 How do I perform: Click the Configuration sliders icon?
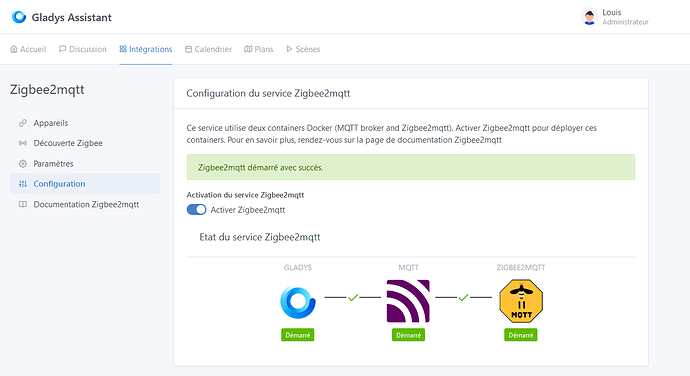click(x=23, y=184)
